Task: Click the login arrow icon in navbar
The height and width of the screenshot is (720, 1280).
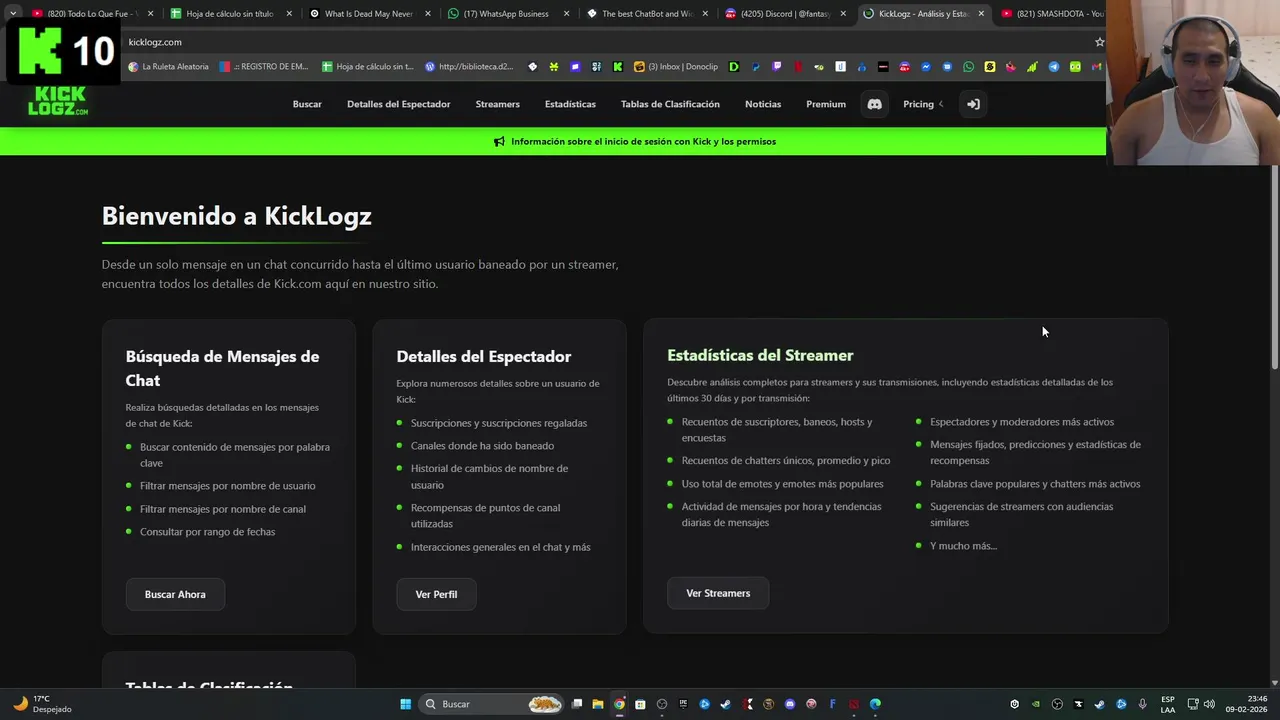Action: point(973,104)
